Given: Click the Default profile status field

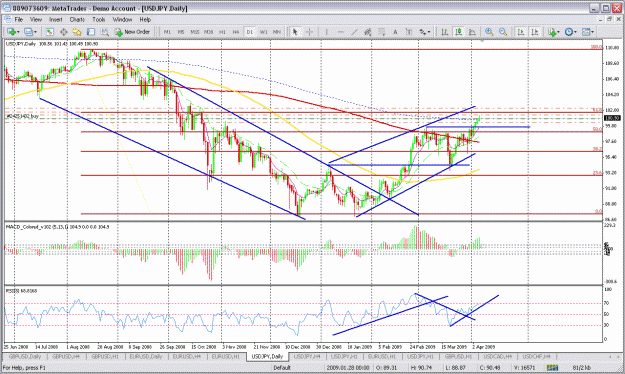Looking at the screenshot, I should (x=282, y=367).
